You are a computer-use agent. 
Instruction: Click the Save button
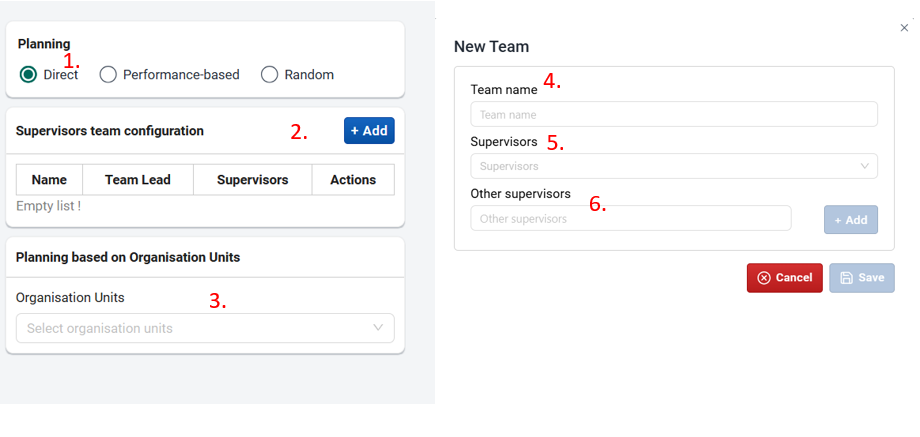tap(862, 277)
